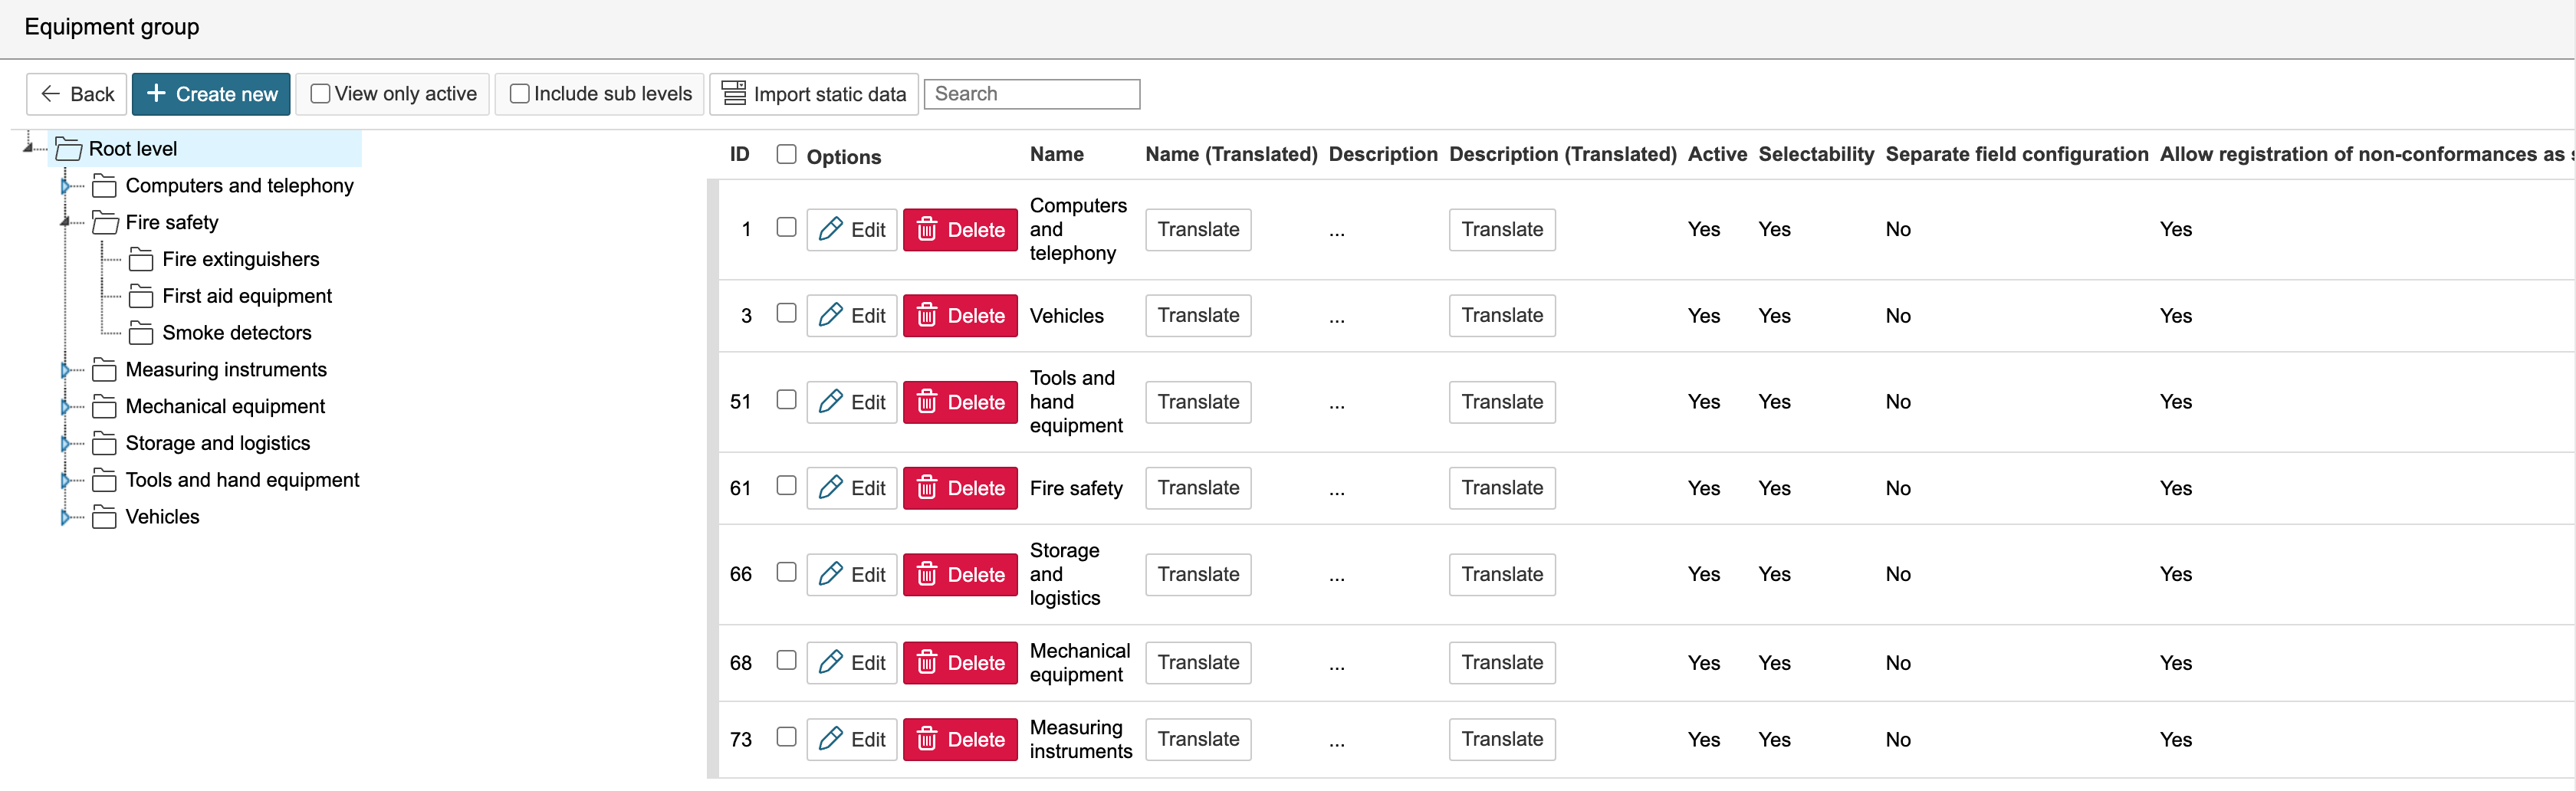Check the select-all checkbox beside Options

click(787, 154)
